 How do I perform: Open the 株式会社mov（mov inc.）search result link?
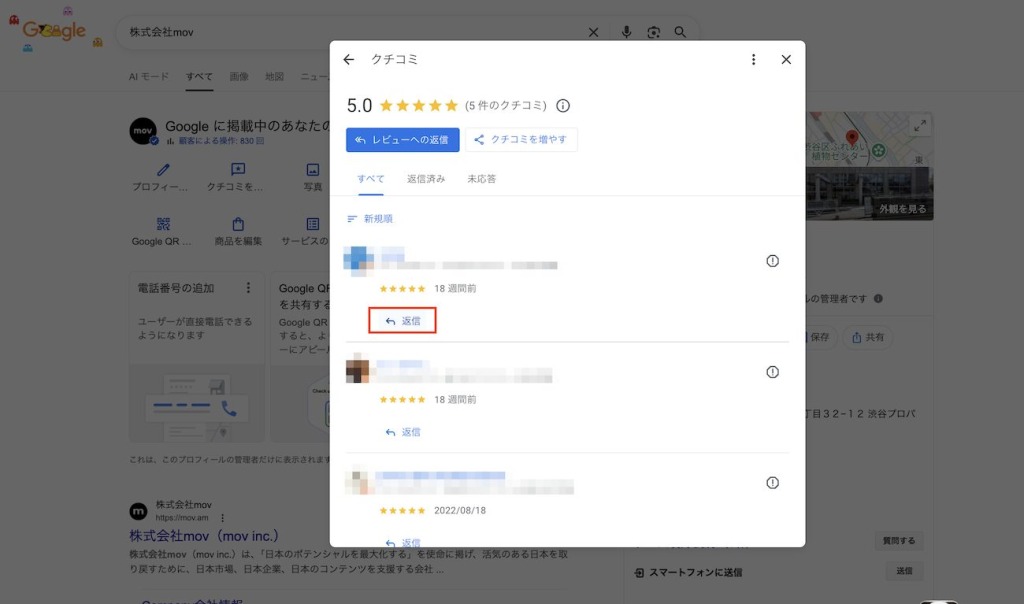204,536
